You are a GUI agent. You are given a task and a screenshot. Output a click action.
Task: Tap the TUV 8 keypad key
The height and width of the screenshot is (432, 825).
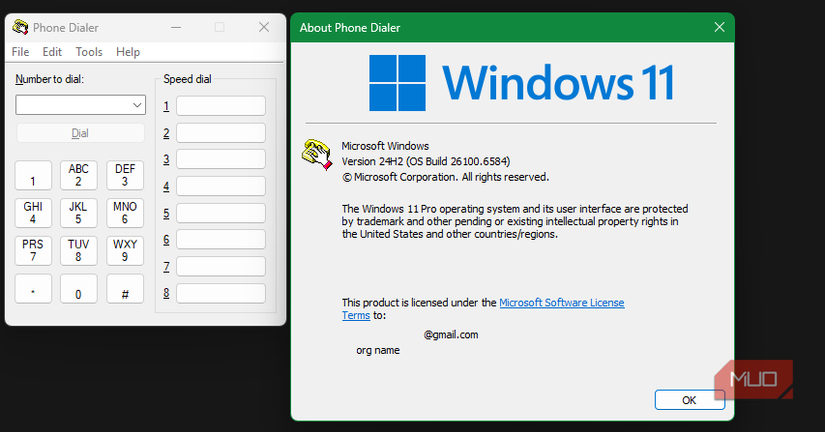(x=78, y=250)
